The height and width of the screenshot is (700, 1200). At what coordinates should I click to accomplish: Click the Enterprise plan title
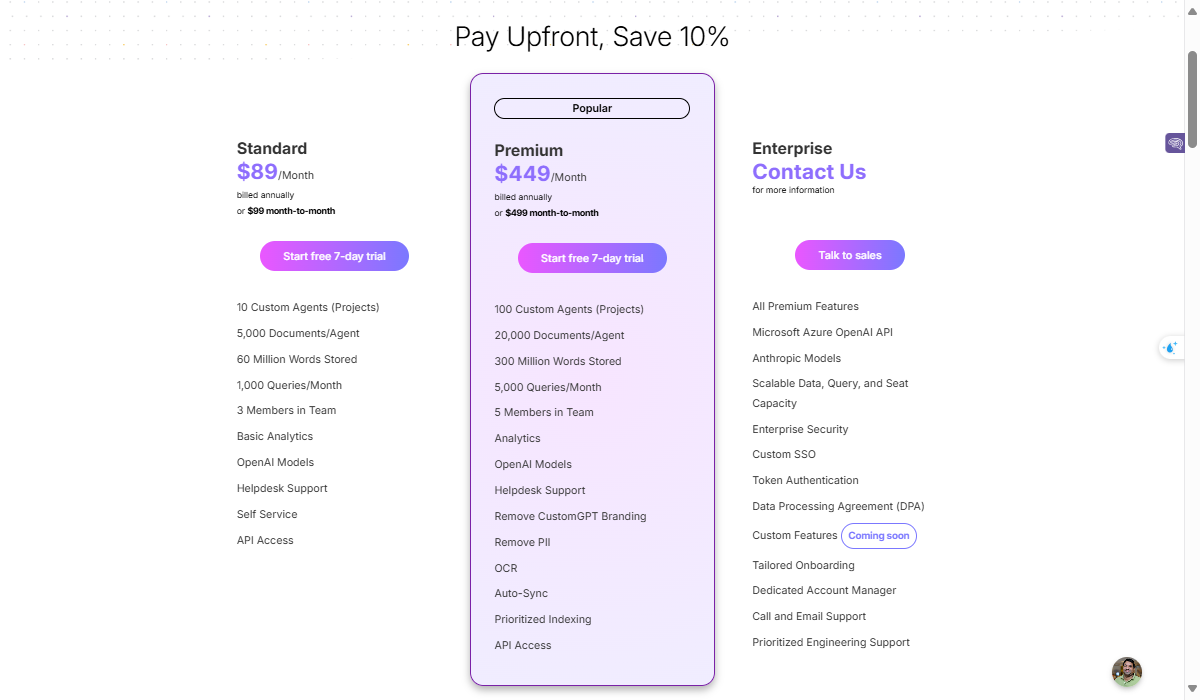pos(792,148)
